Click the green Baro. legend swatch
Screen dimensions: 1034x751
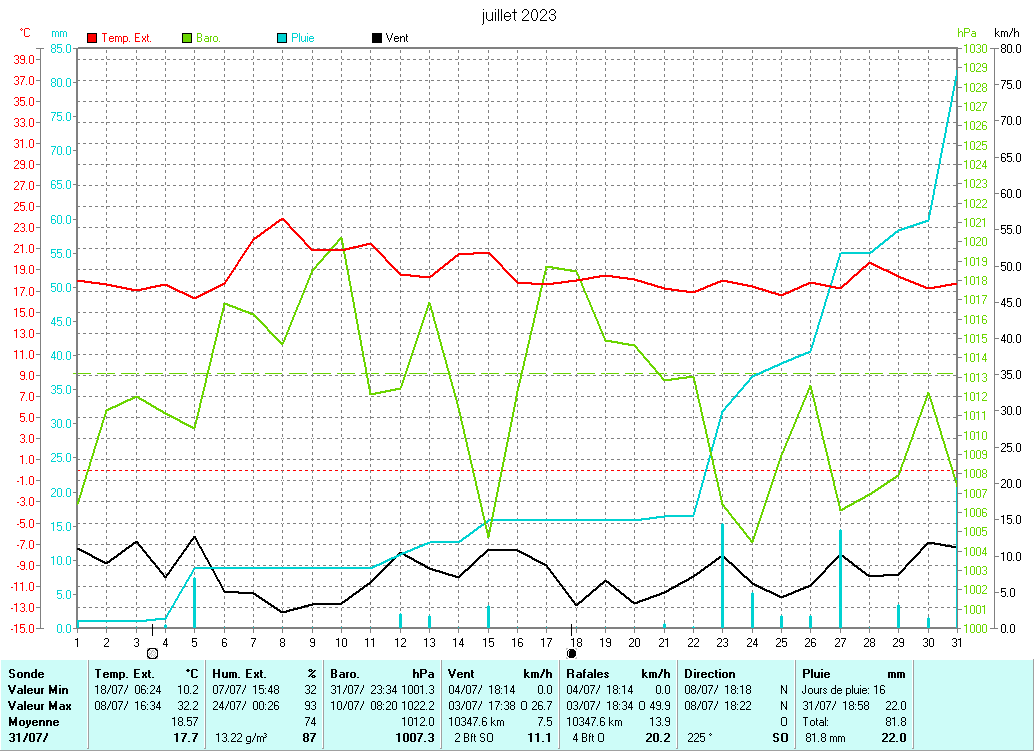pyautogui.click(x=187, y=38)
